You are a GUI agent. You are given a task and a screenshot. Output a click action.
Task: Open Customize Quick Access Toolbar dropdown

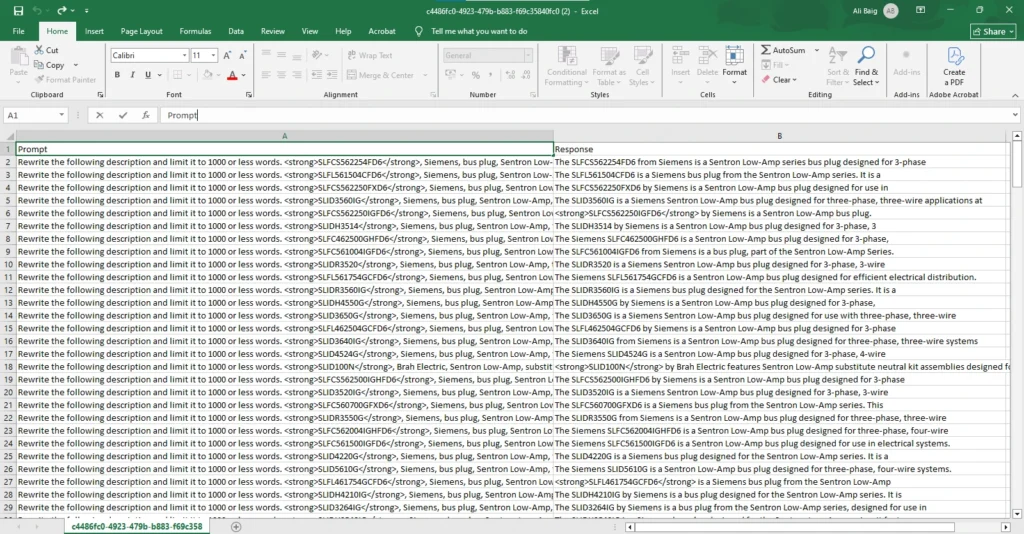86,10
